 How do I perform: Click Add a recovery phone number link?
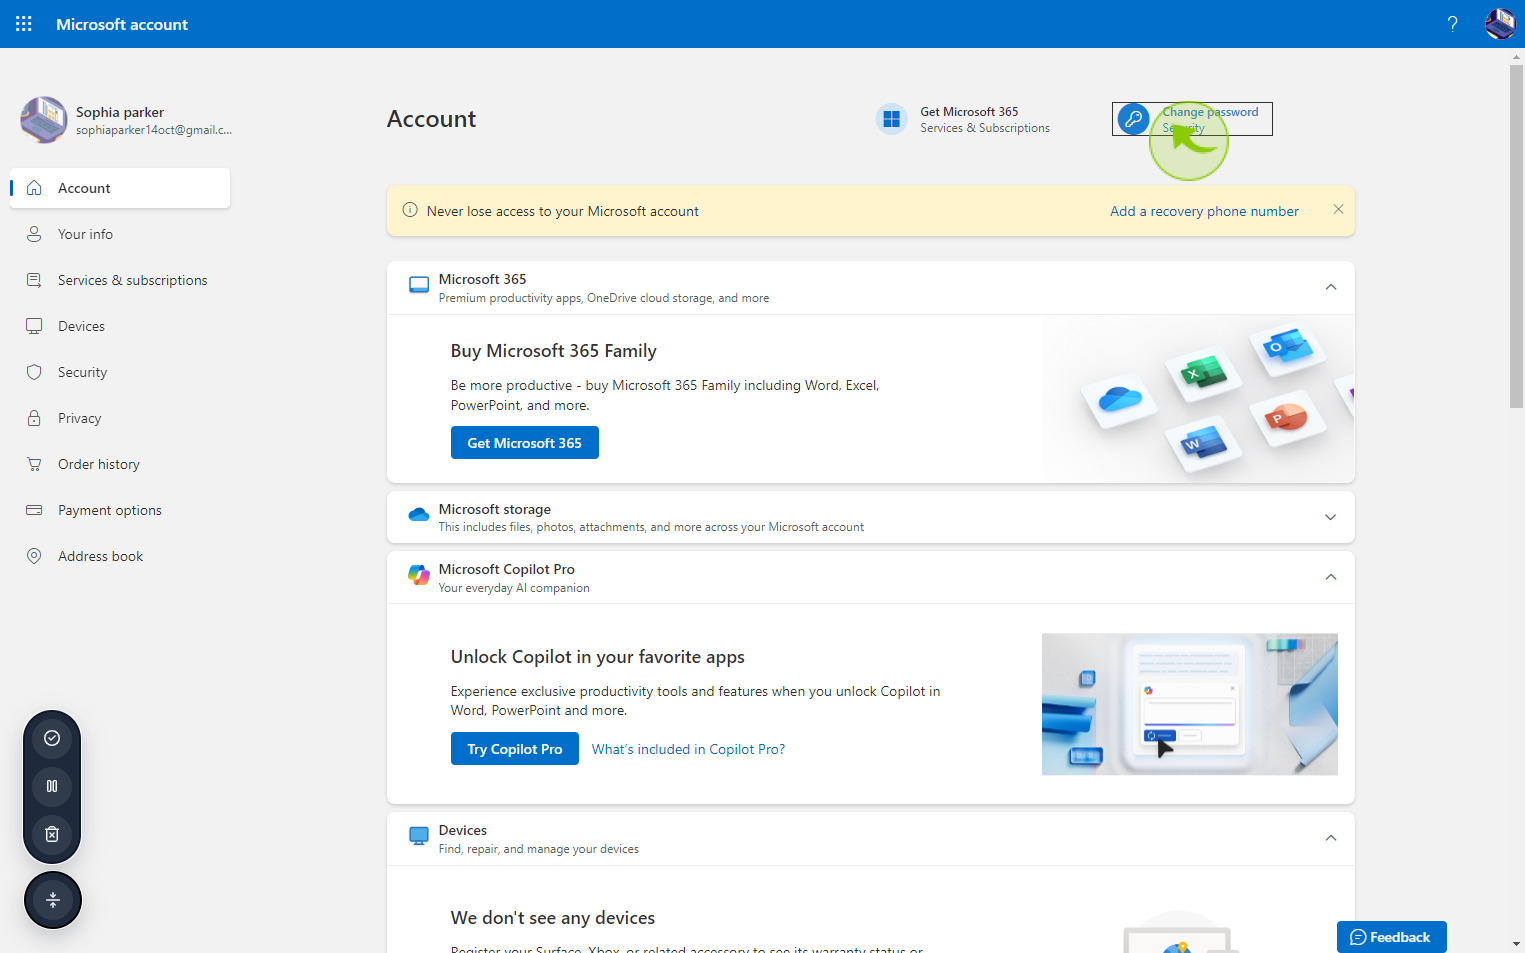click(x=1204, y=211)
